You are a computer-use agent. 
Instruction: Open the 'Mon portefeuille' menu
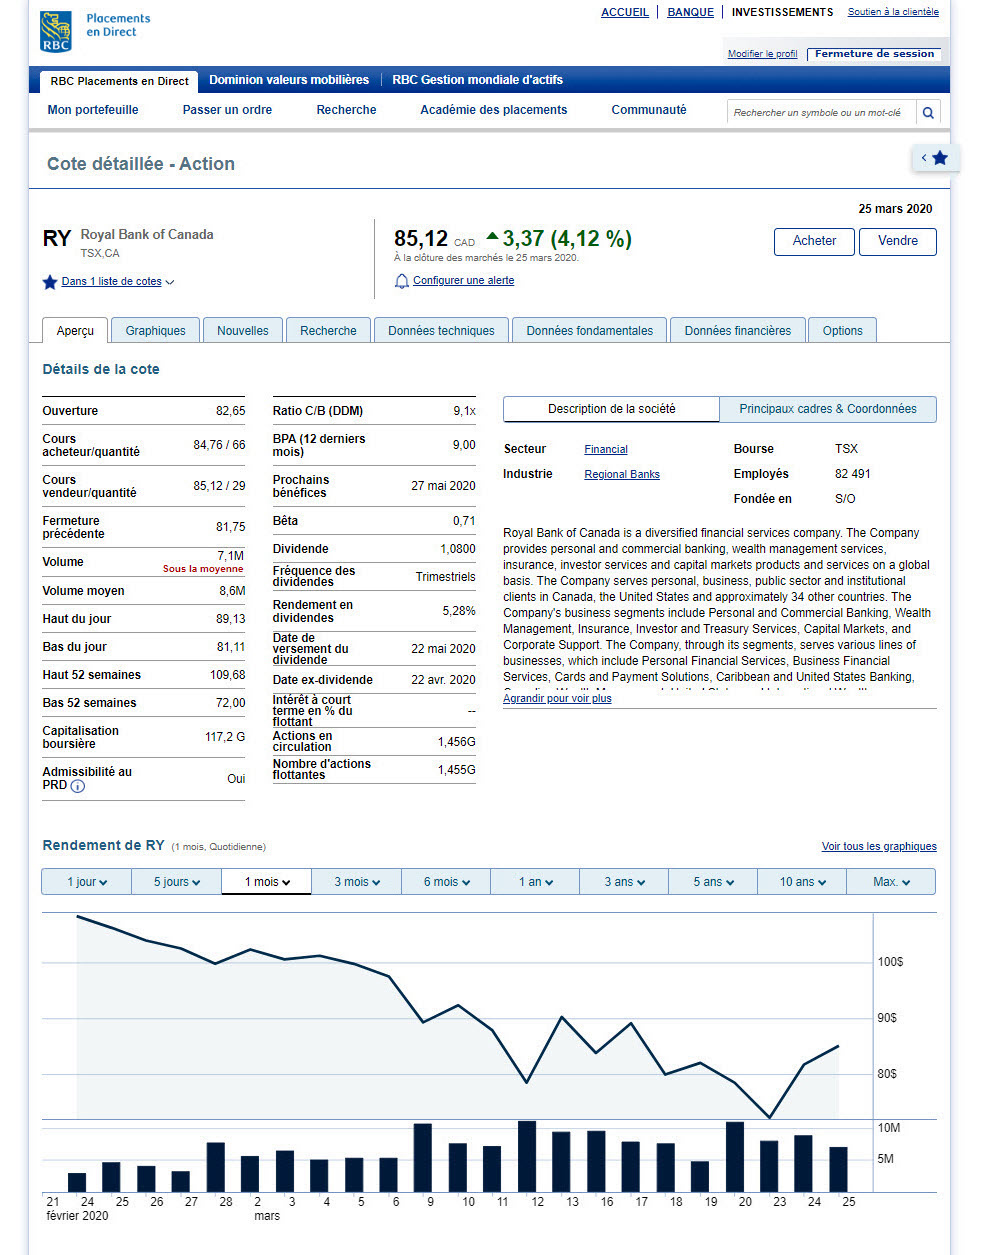(93, 110)
